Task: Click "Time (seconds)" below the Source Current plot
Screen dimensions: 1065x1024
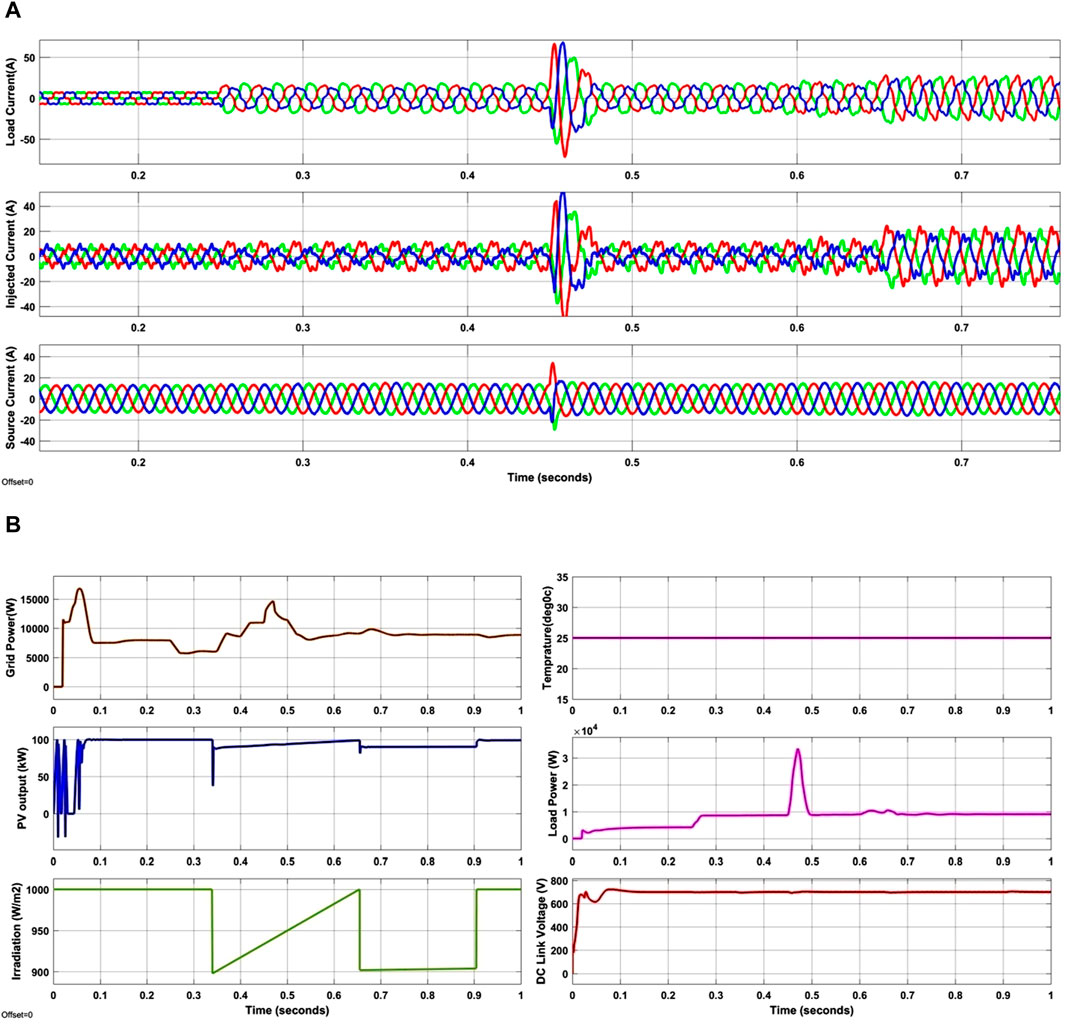Action: click(549, 477)
